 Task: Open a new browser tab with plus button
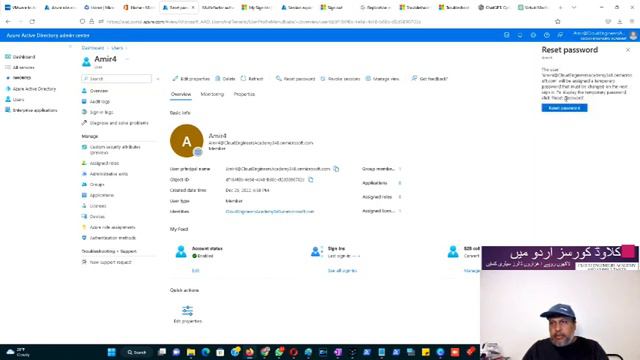pos(560,7)
